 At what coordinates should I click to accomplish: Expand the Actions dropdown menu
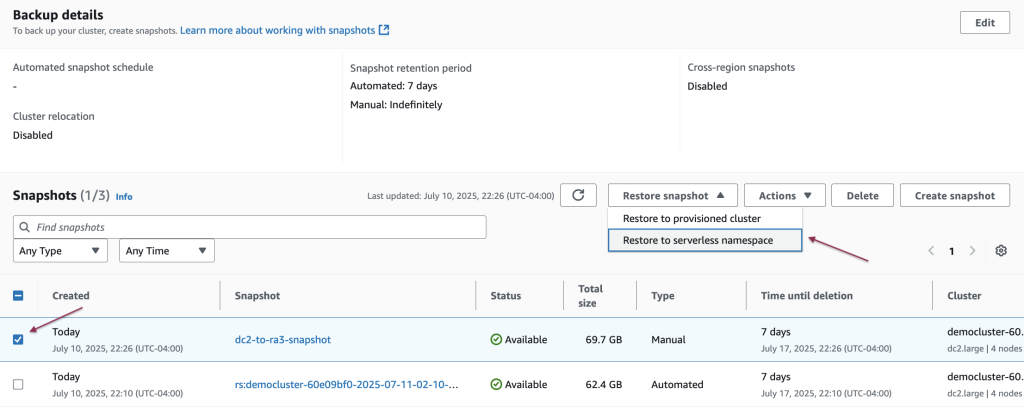784,196
